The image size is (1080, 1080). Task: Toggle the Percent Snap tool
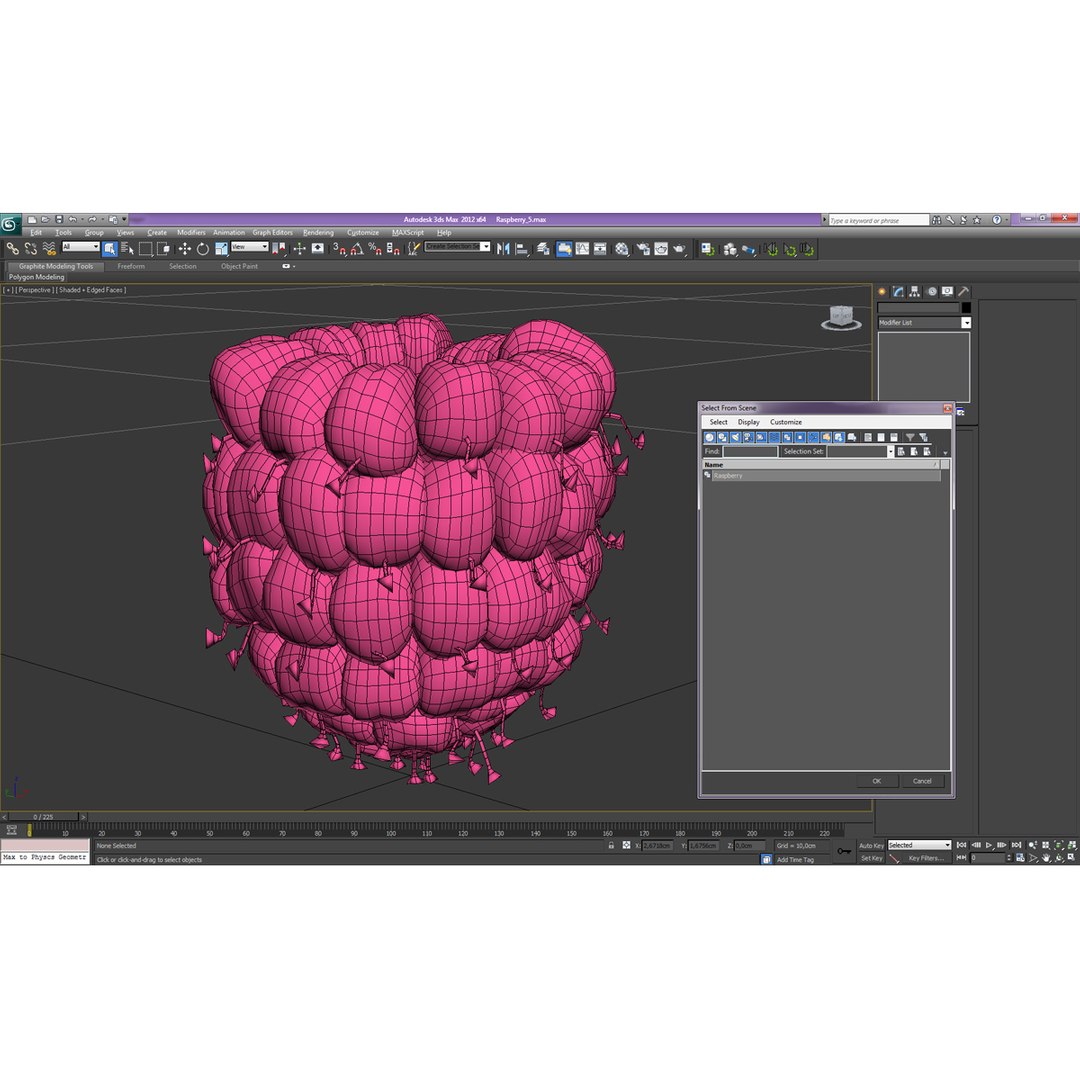375,249
